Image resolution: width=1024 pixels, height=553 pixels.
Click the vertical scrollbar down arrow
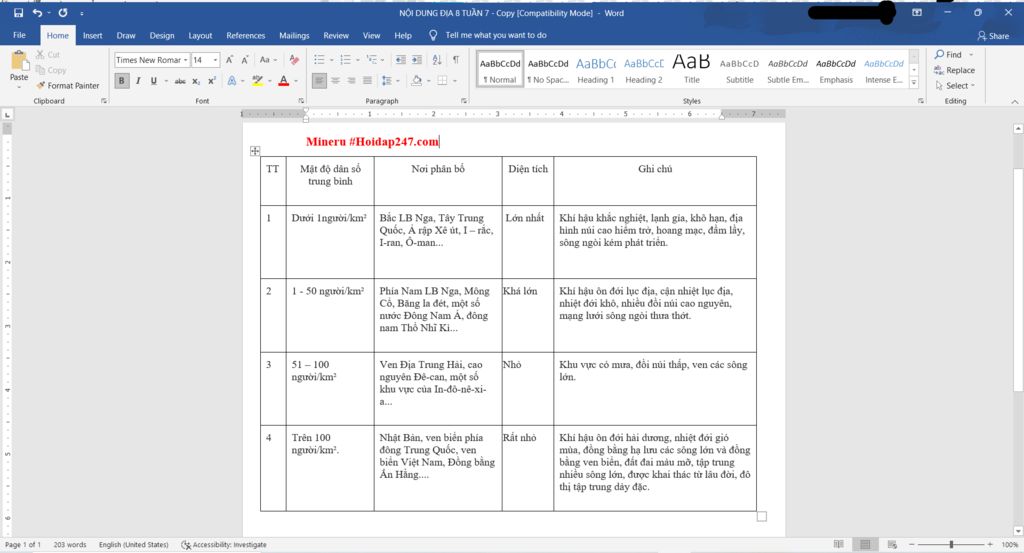click(1017, 531)
